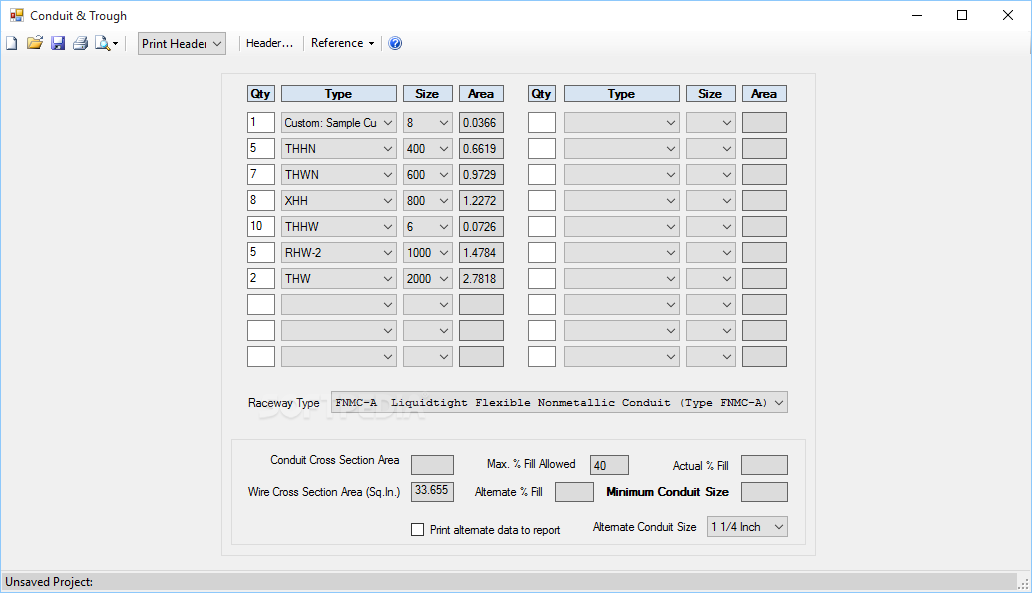Image resolution: width=1032 pixels, height=593 pixels.
Task: Click the right column Qty header
Action: pos(542,93)
